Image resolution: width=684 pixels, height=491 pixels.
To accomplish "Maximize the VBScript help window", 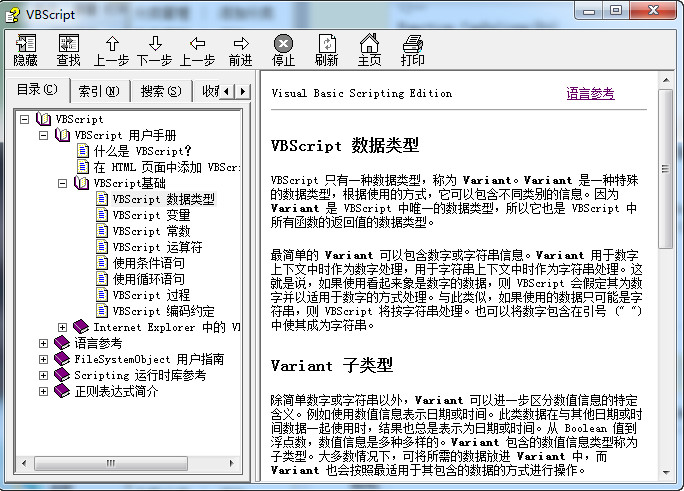I will [616, 10].
